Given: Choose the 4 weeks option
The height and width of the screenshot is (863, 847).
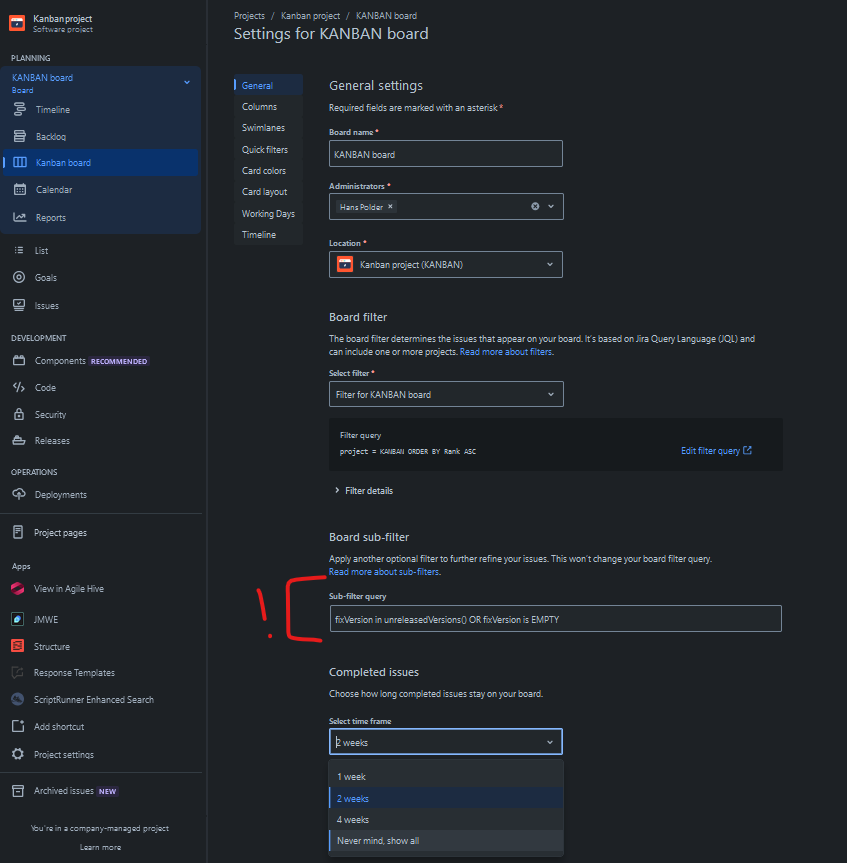Looking at the screenshot, I should pos(446,820).
